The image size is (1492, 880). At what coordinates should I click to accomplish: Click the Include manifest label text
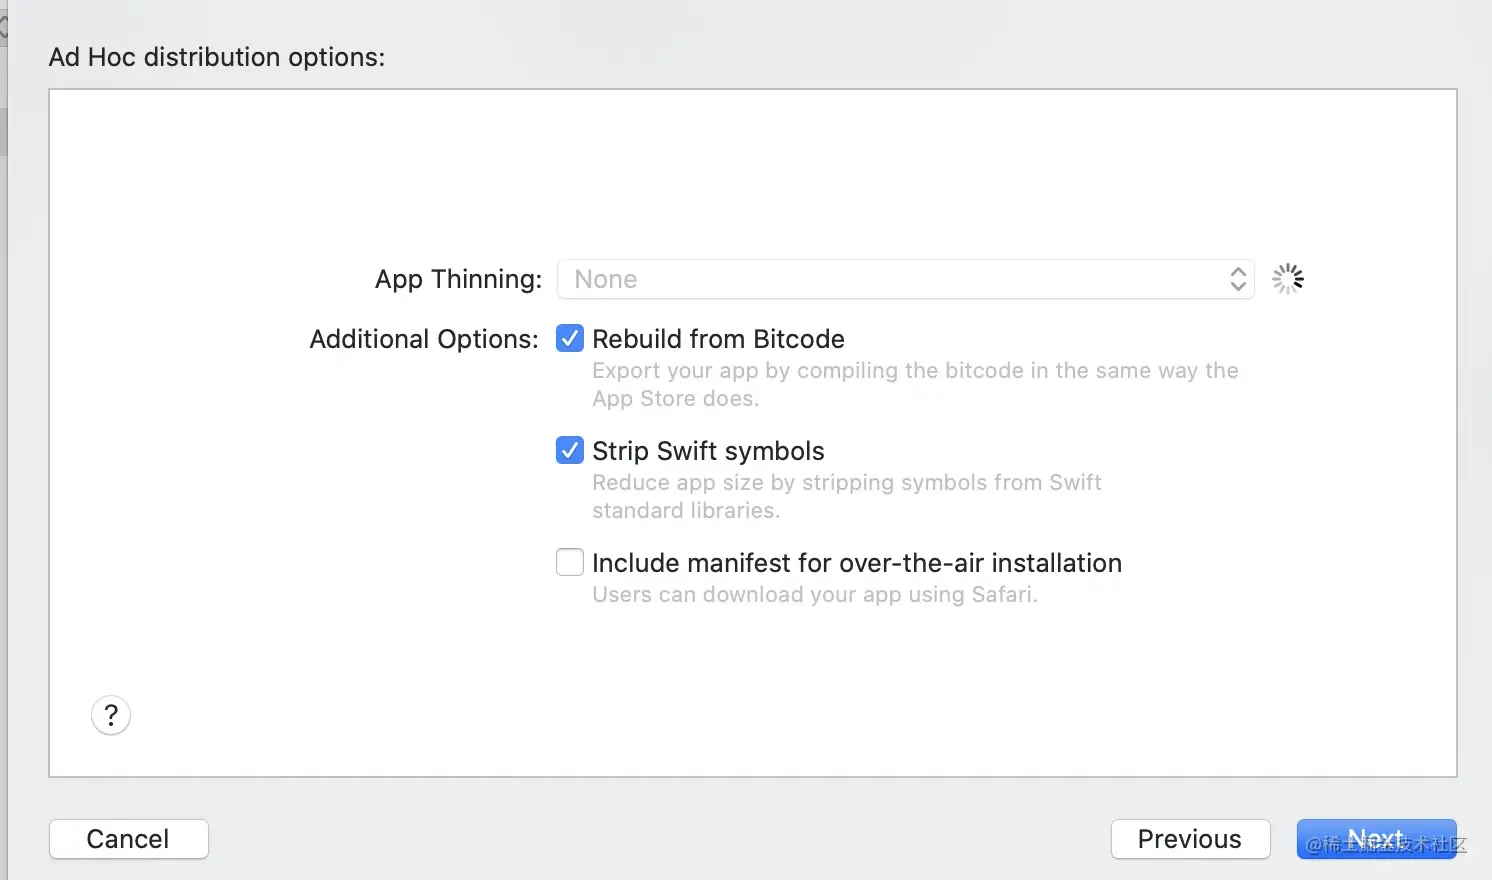pyautogui.click(x=856, y=563)
